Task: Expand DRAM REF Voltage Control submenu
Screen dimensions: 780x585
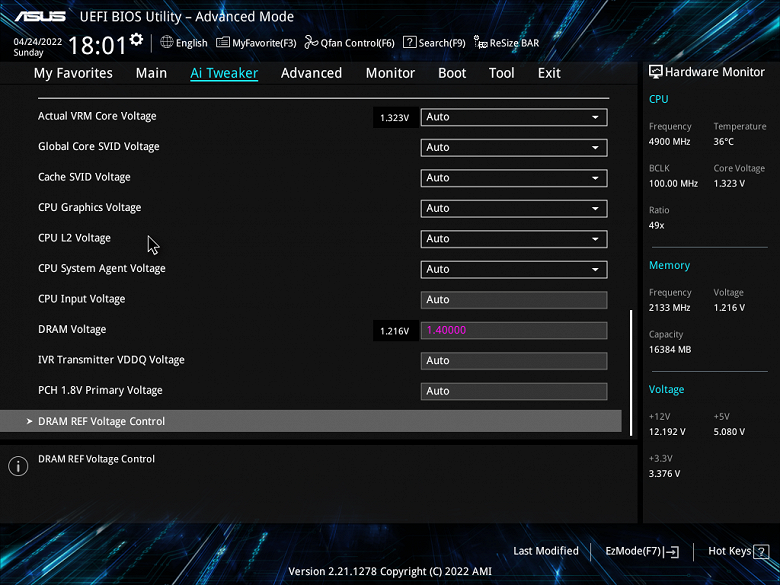Action: 311,421
